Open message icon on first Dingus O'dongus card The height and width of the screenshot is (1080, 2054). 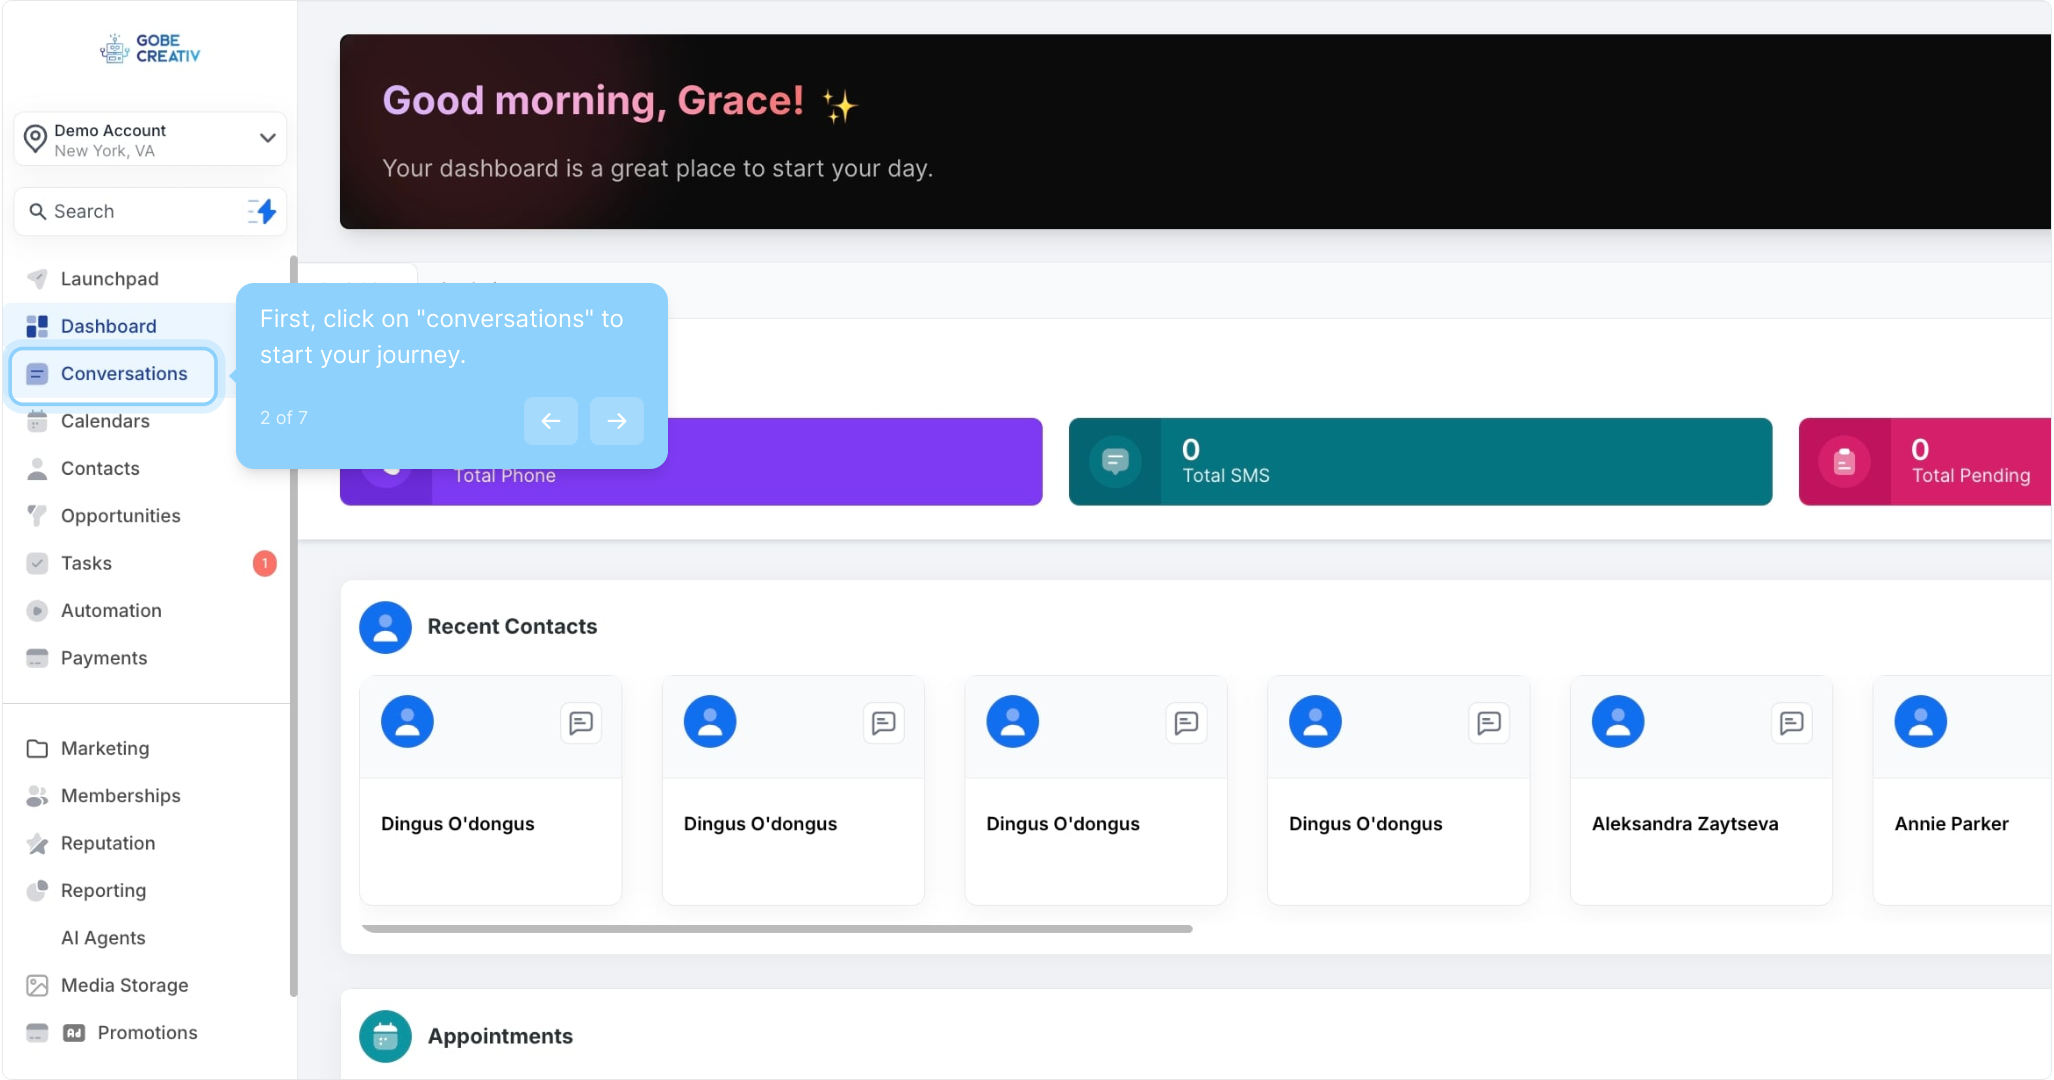(581, 723)
